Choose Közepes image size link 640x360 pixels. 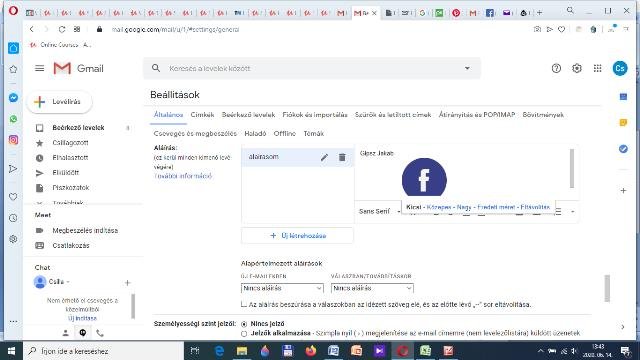pos(439,207)
